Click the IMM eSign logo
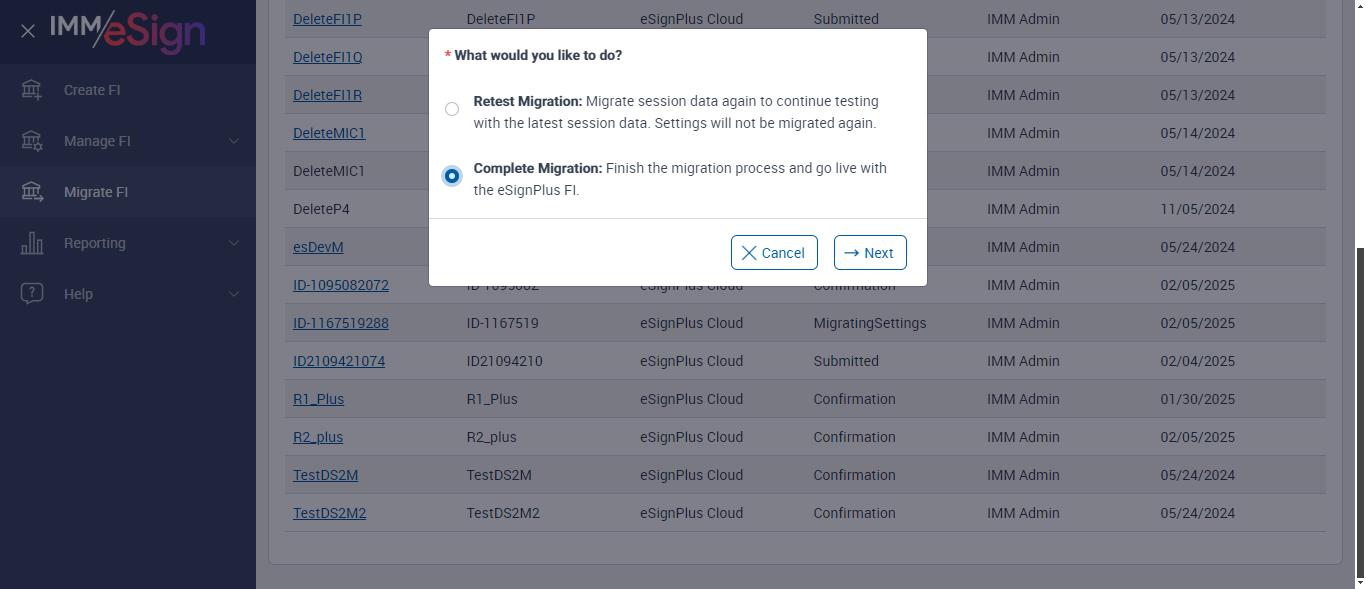The width and height of the screenshot is (1366, 589). 128,30
